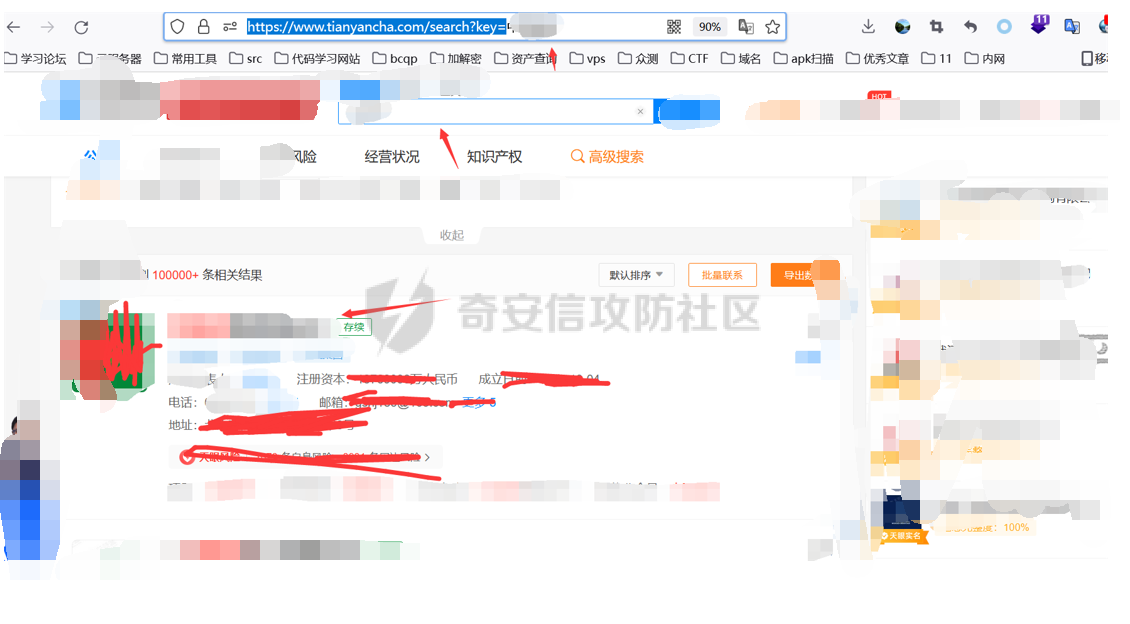Select the 知识产权 tab
Viewport: 1130px width, 624px height.
click(x=494, y=157)
